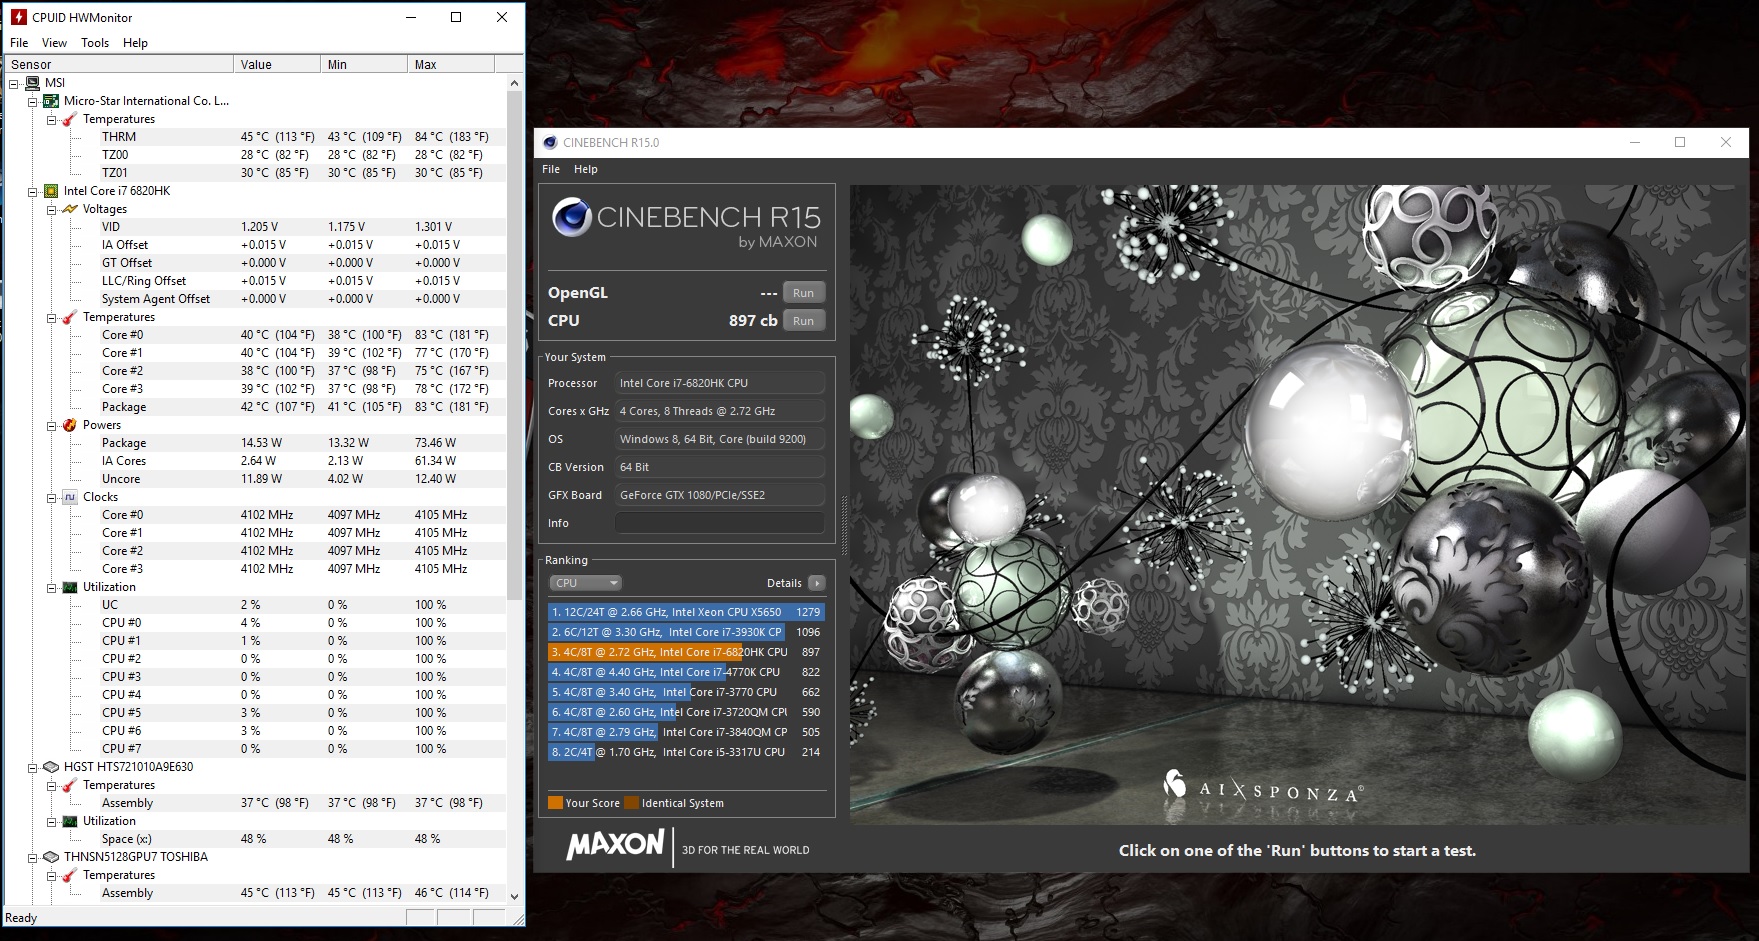The image size is (1759, 941).
Task: Run the OpenGL benchmark test
Action: (803, 293)
